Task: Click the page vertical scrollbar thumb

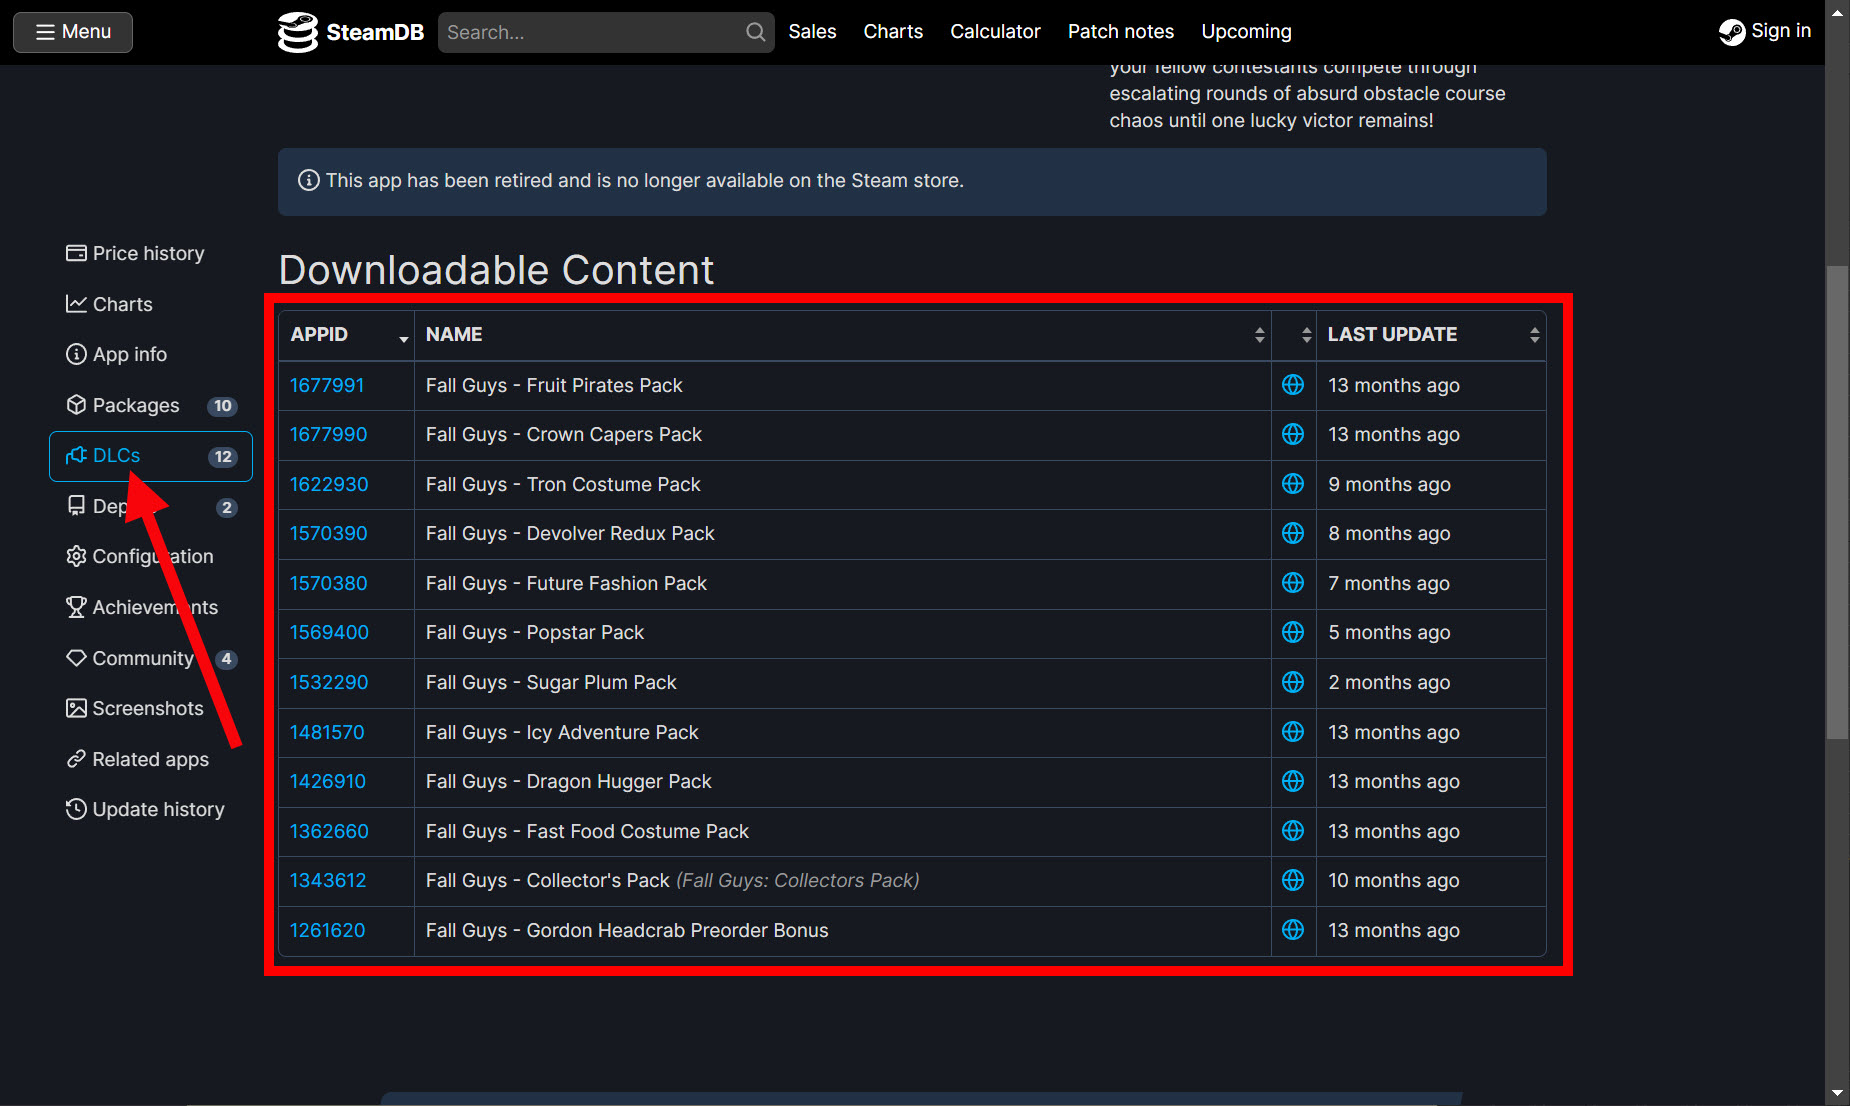Action: click(x=1837, y=503)
